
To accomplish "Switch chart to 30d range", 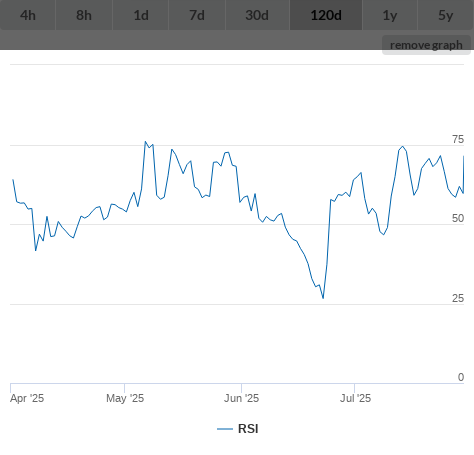I will 257,15.
